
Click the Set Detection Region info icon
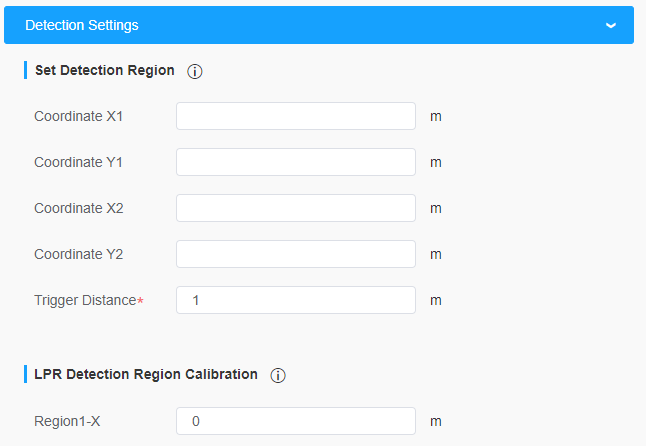[195, 72]
